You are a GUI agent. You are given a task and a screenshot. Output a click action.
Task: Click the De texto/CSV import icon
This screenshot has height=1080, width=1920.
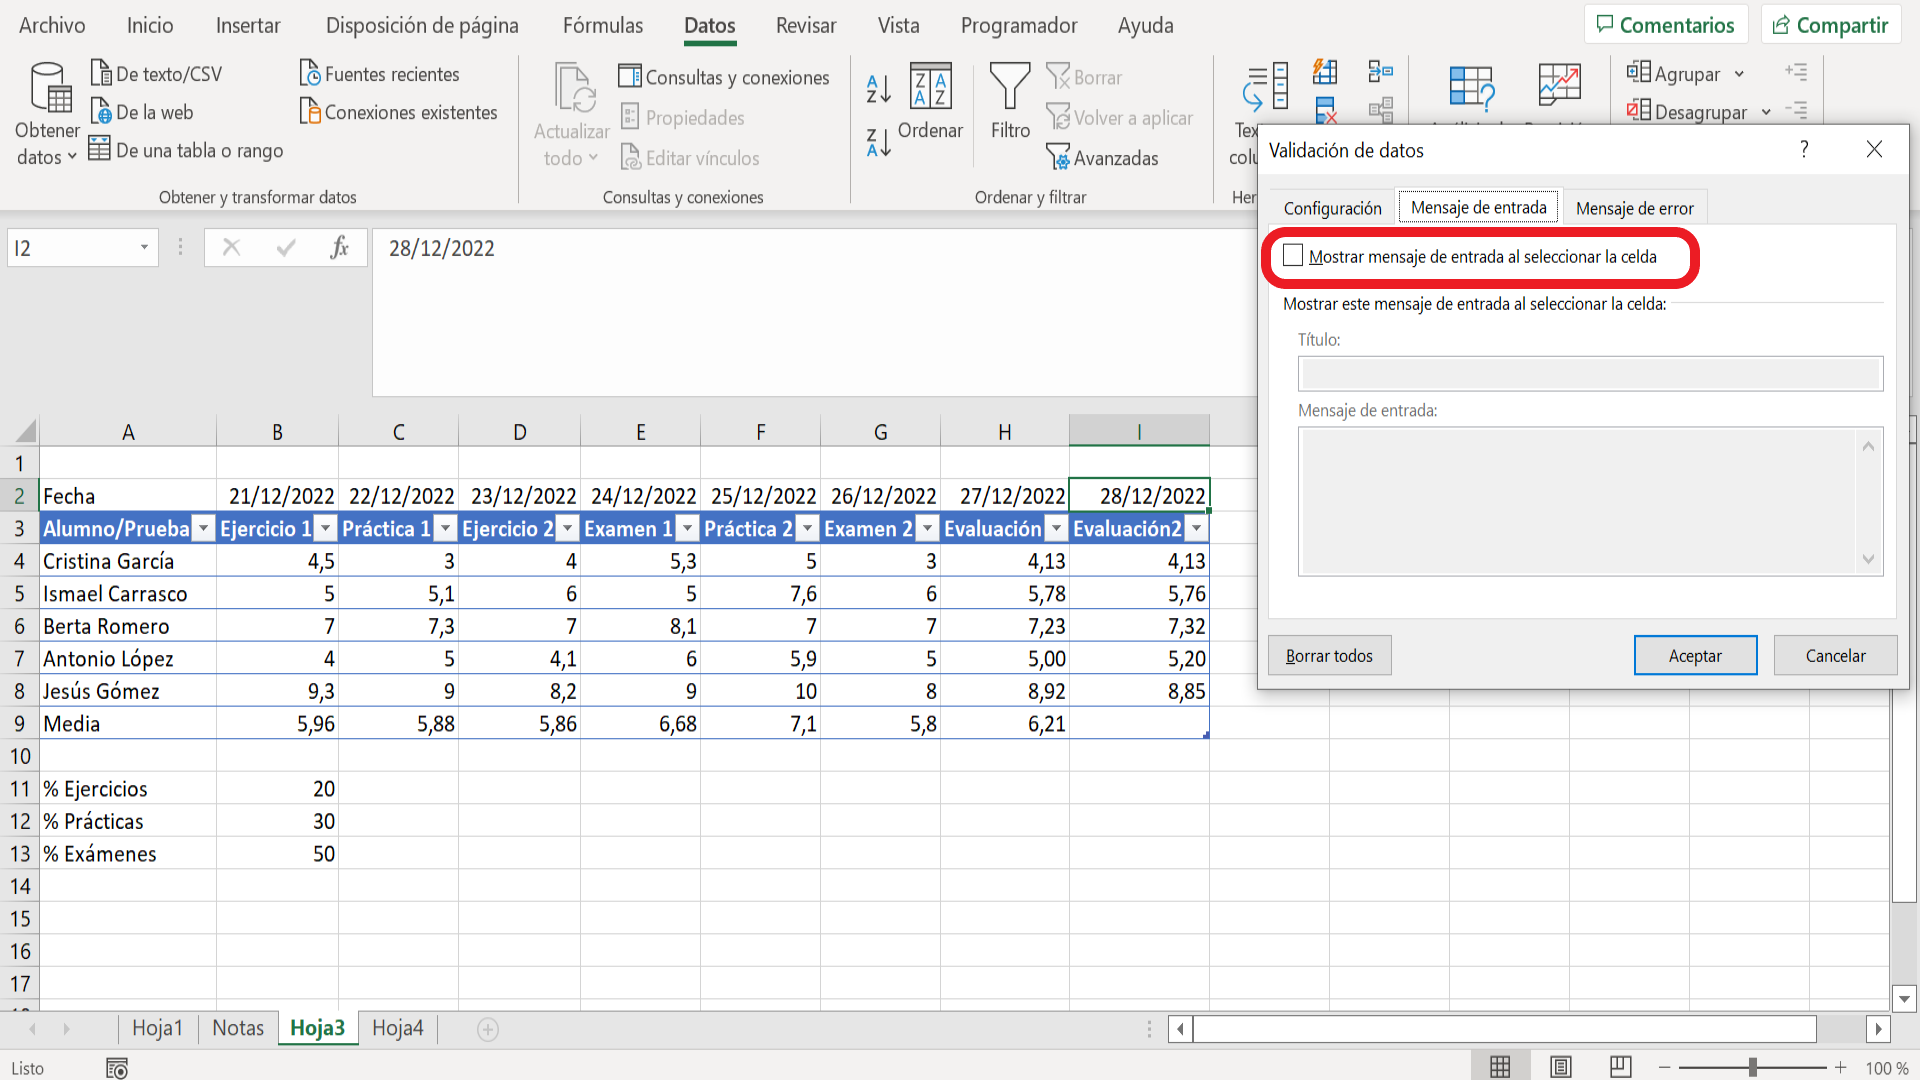point(101,73)
